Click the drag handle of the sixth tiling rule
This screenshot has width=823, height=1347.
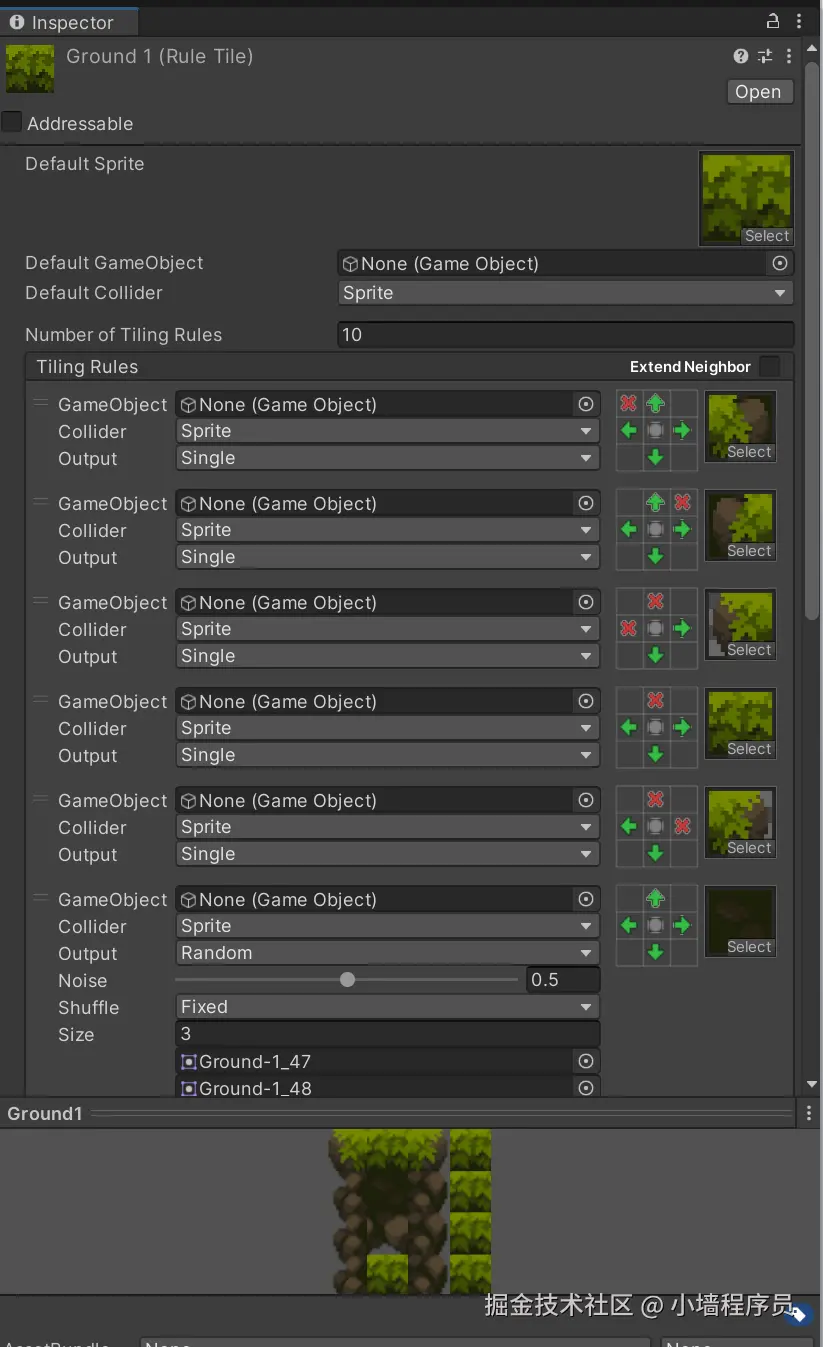pyautogui.click(x=41, y=897)
